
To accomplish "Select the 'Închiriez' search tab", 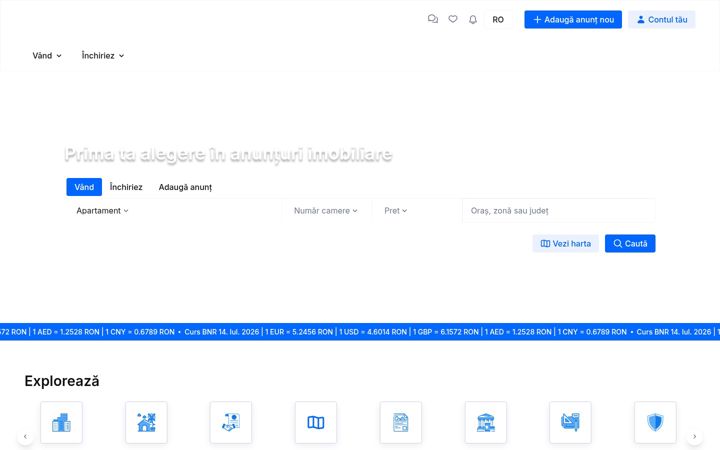I will (126, 187).
